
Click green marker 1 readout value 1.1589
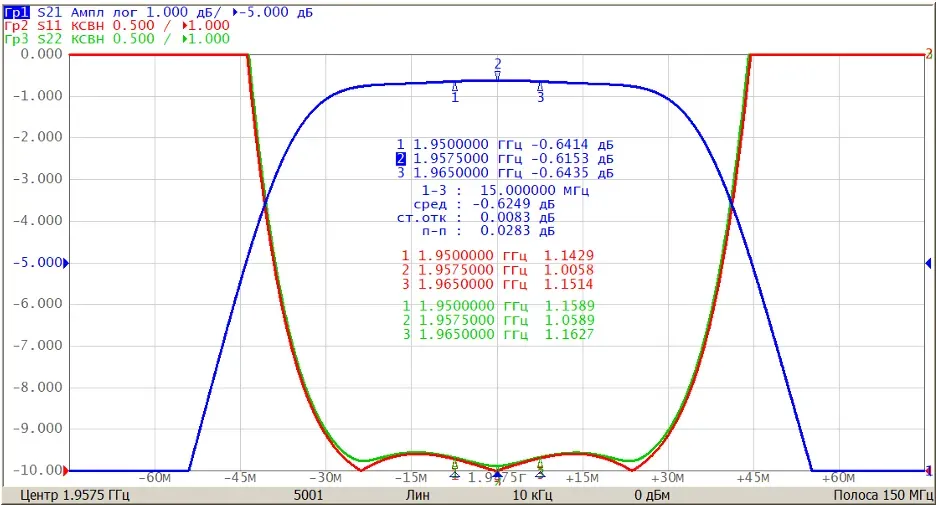569,306
